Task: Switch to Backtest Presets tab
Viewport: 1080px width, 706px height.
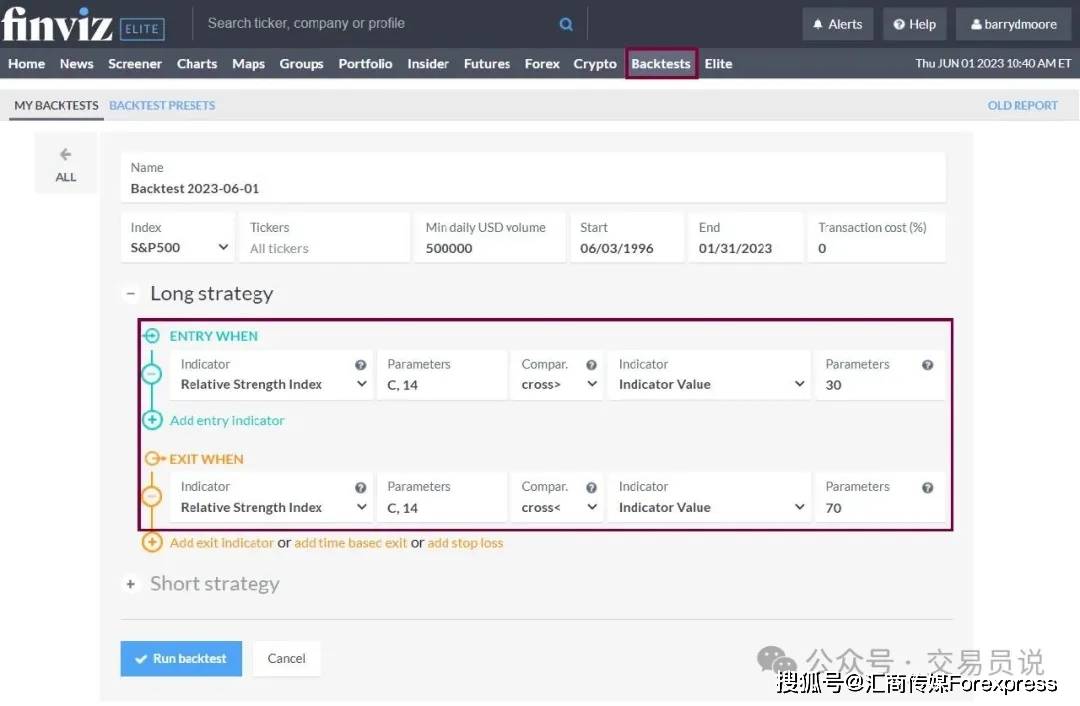Action: click(162, 105)
